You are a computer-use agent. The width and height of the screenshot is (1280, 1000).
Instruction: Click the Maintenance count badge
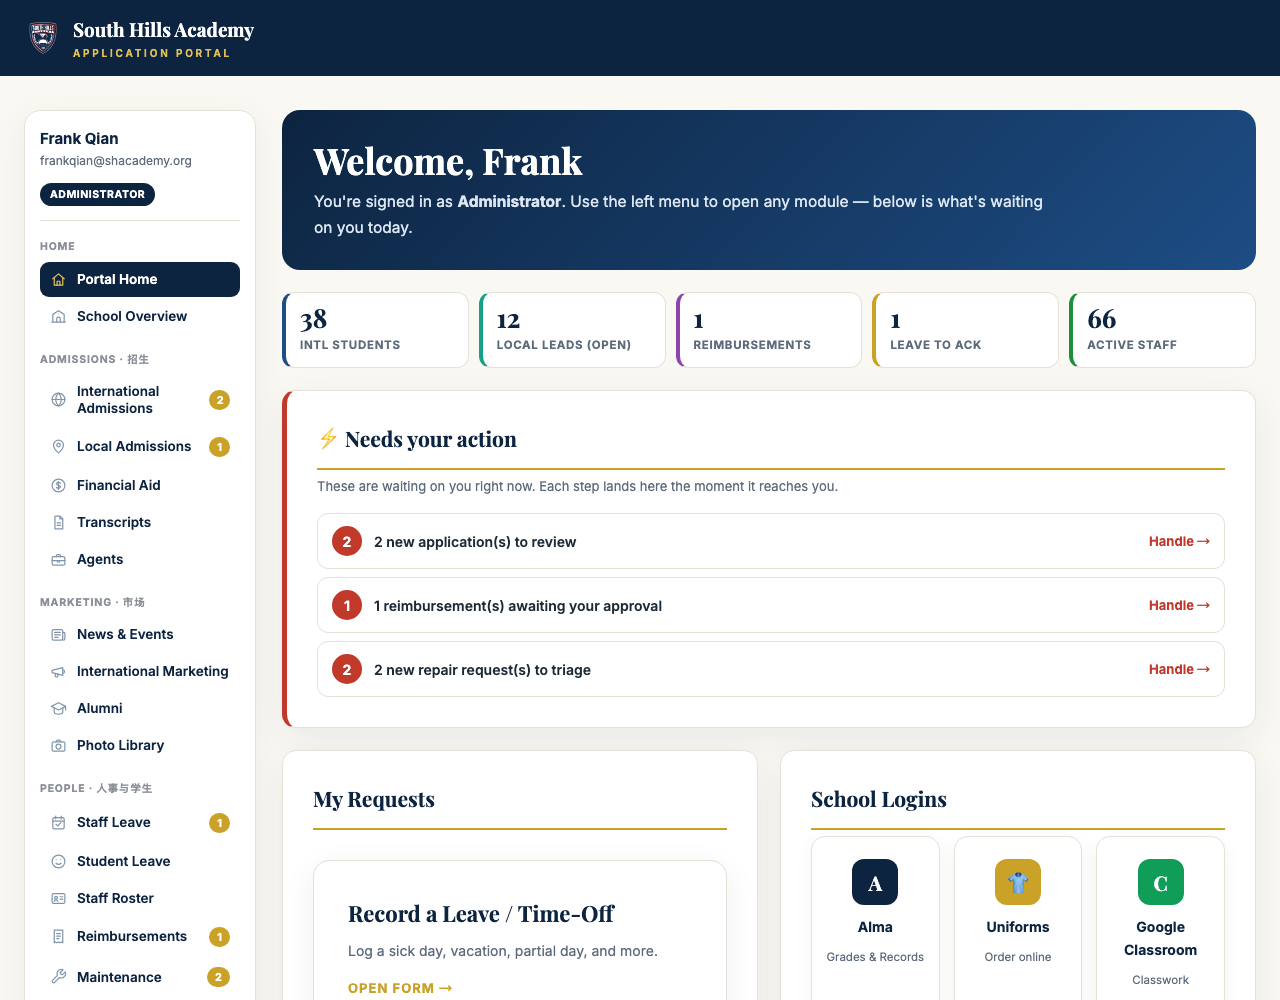click(x=219, y=977)
